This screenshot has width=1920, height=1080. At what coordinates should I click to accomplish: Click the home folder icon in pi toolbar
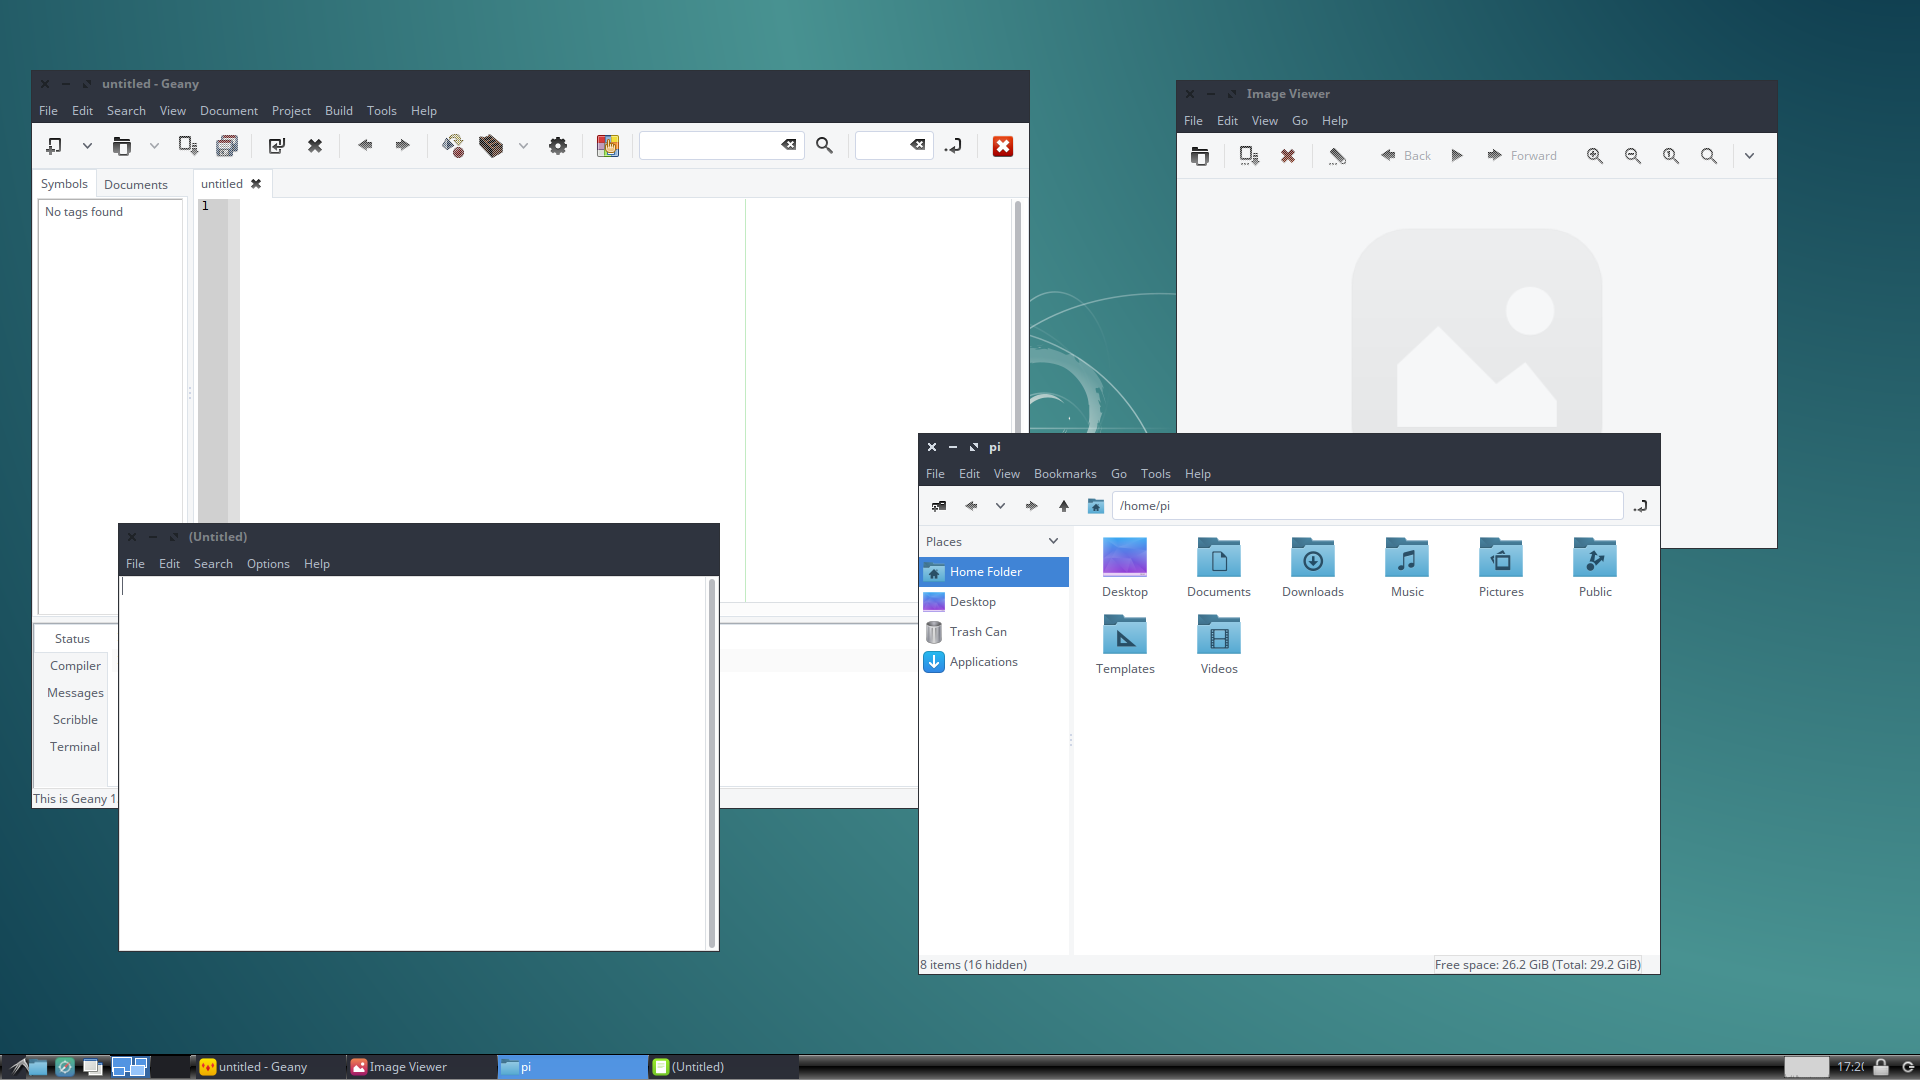click(x=1096, y=506)
